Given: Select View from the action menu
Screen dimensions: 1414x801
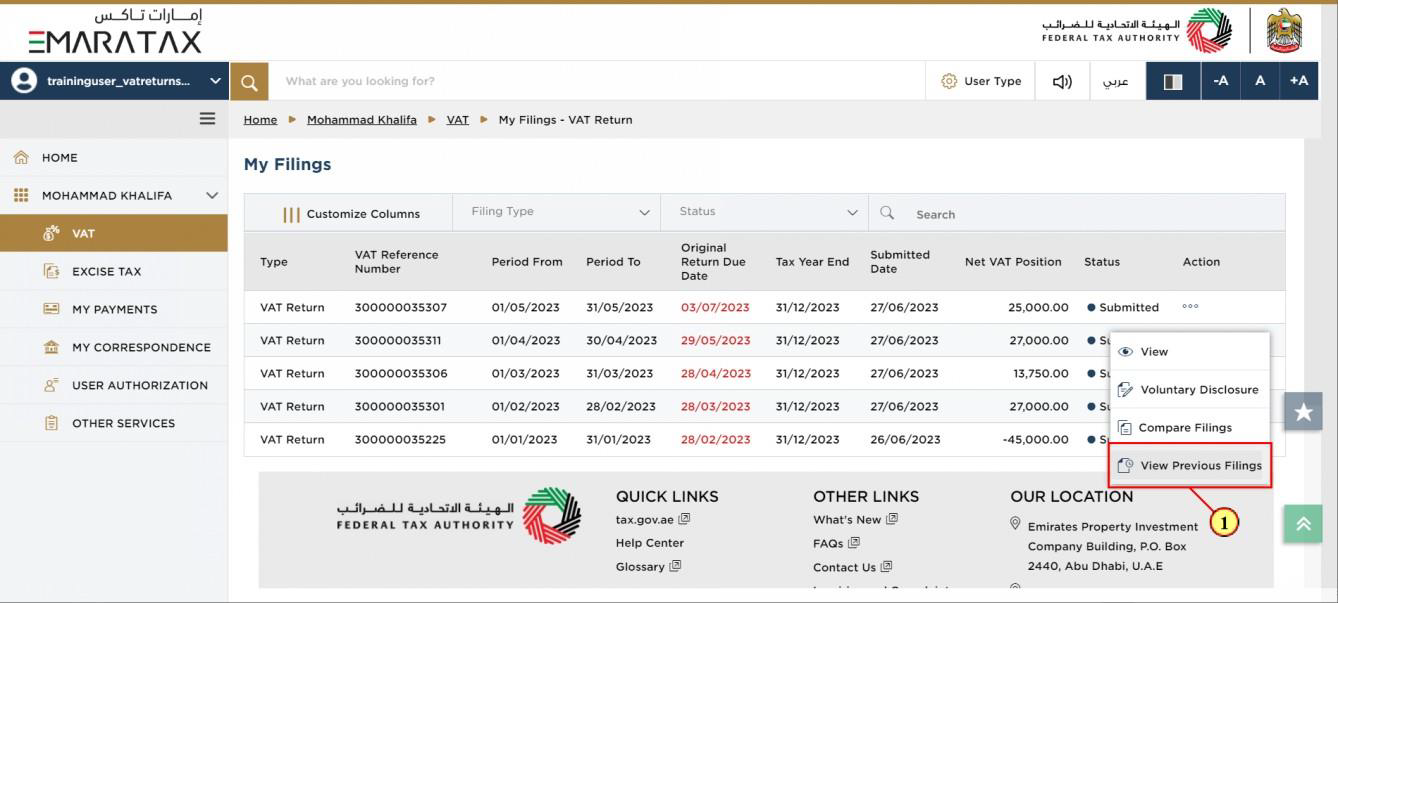Looking at the screenshot, I should point(1189,352).
